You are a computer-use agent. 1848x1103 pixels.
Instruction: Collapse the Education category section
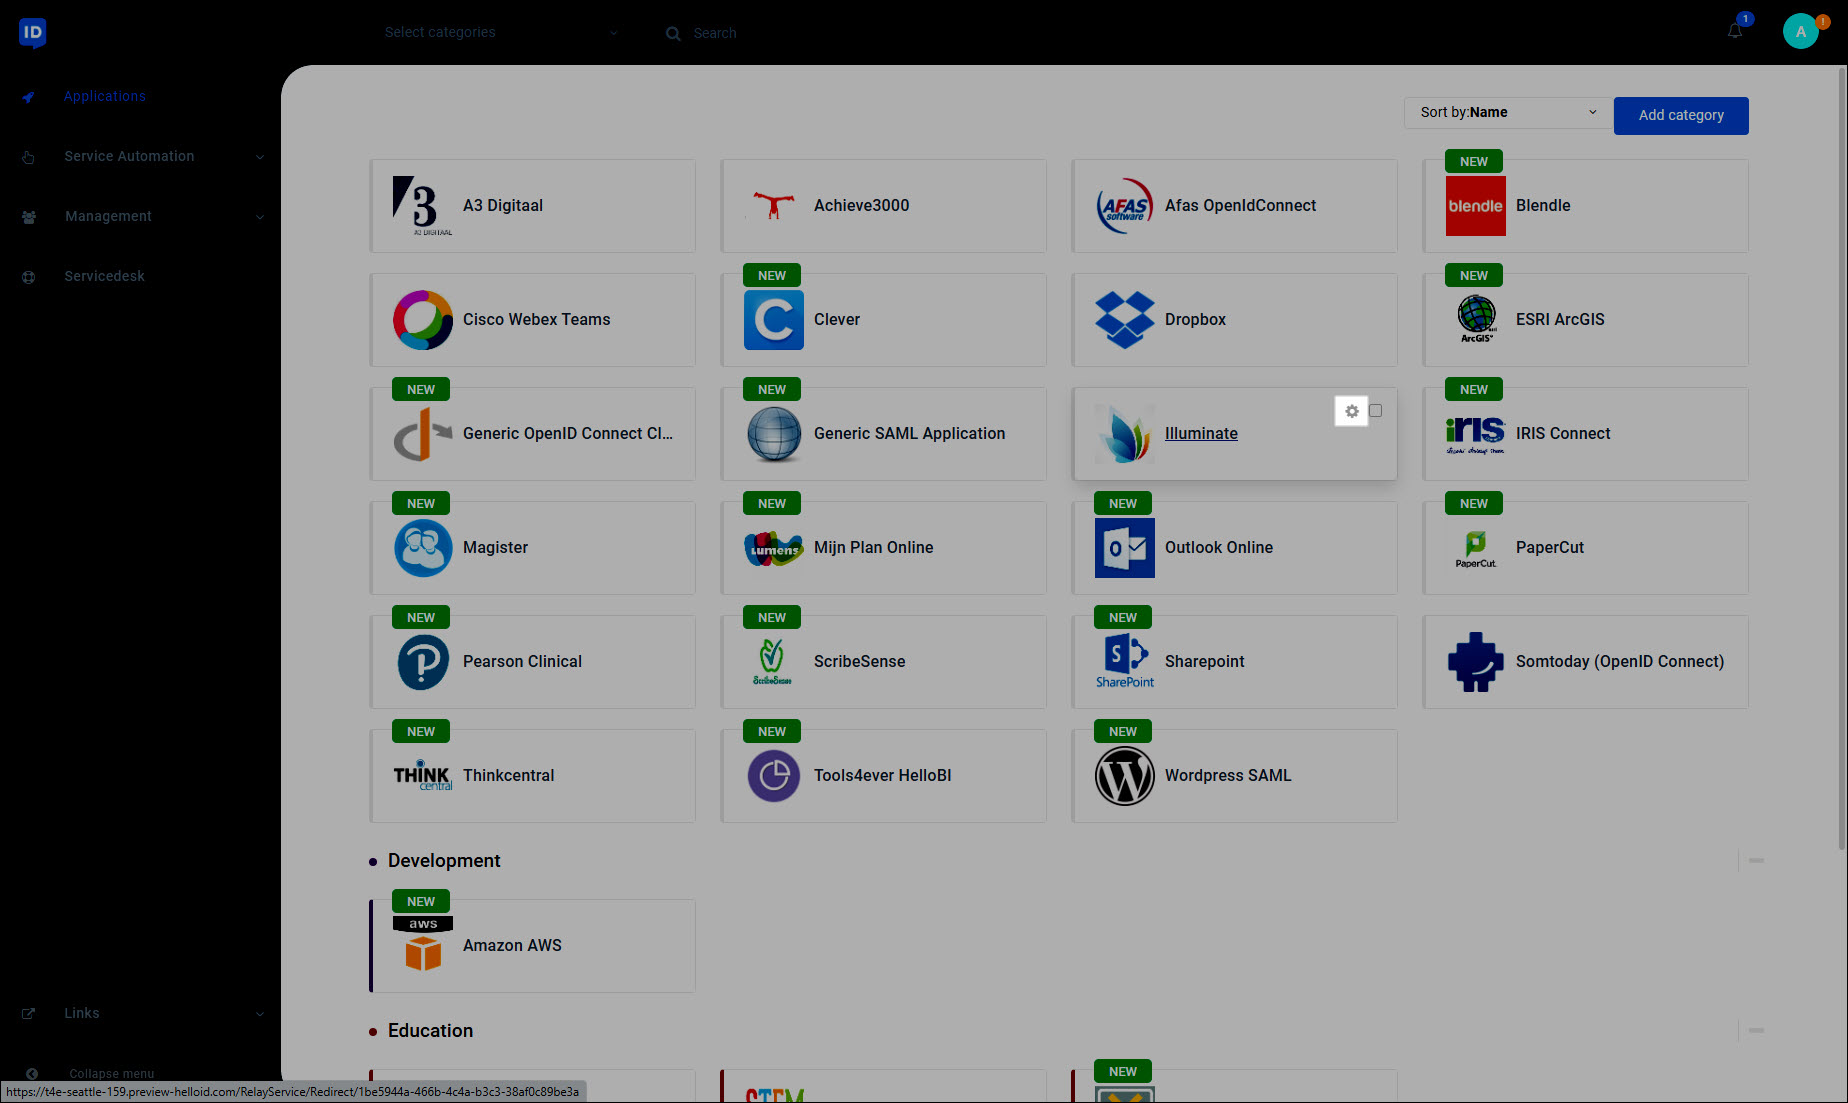(1756, 1030)
